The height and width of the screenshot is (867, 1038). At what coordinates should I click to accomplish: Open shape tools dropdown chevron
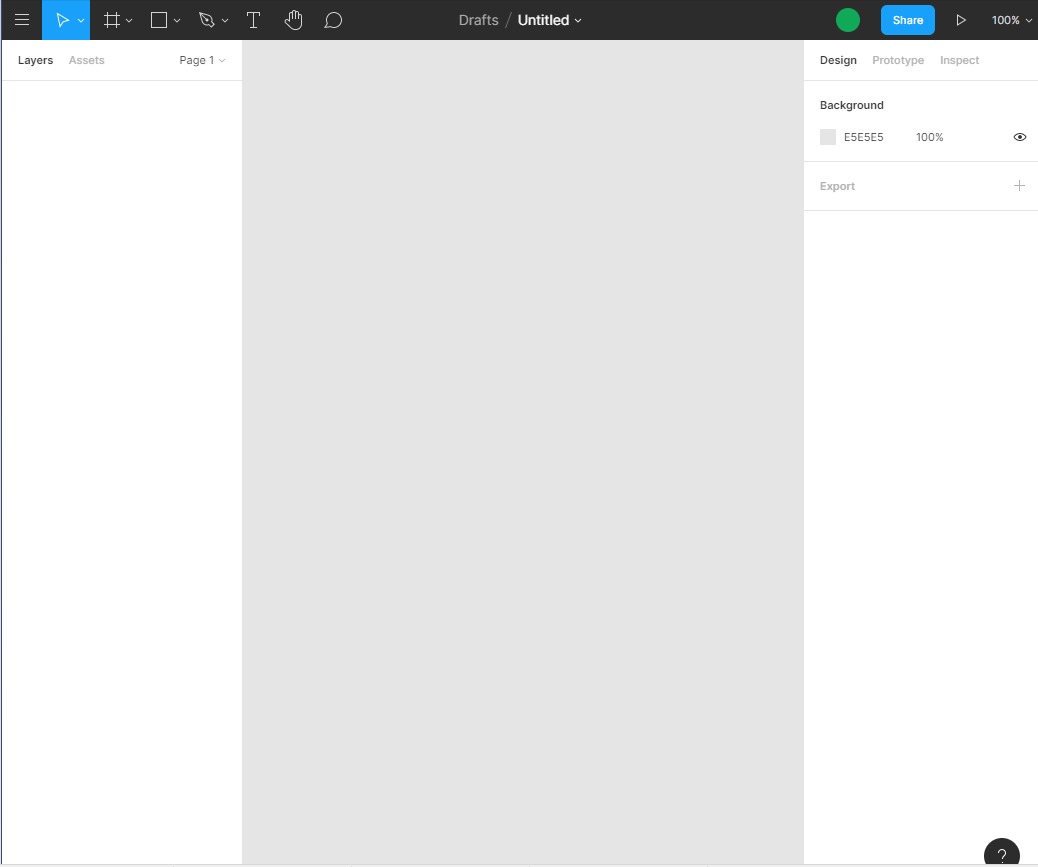click(x=177, y=21)
